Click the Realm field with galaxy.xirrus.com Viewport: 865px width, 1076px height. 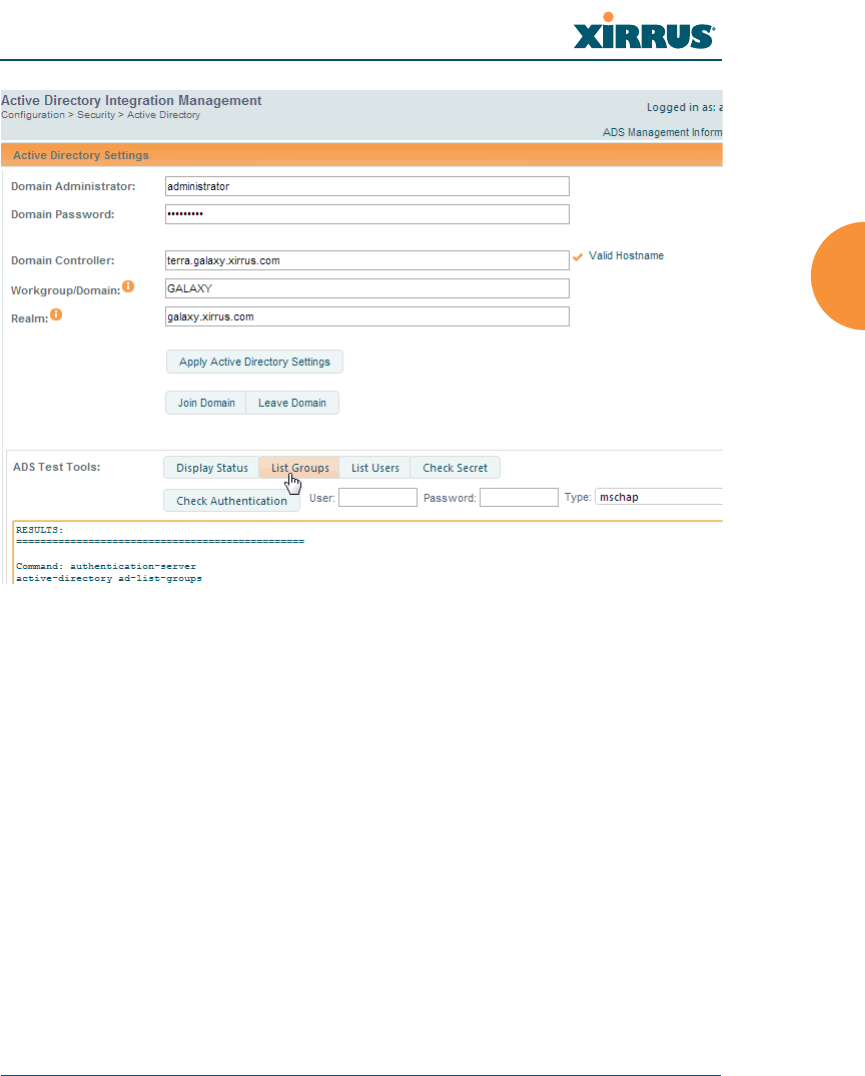(367, 316)
